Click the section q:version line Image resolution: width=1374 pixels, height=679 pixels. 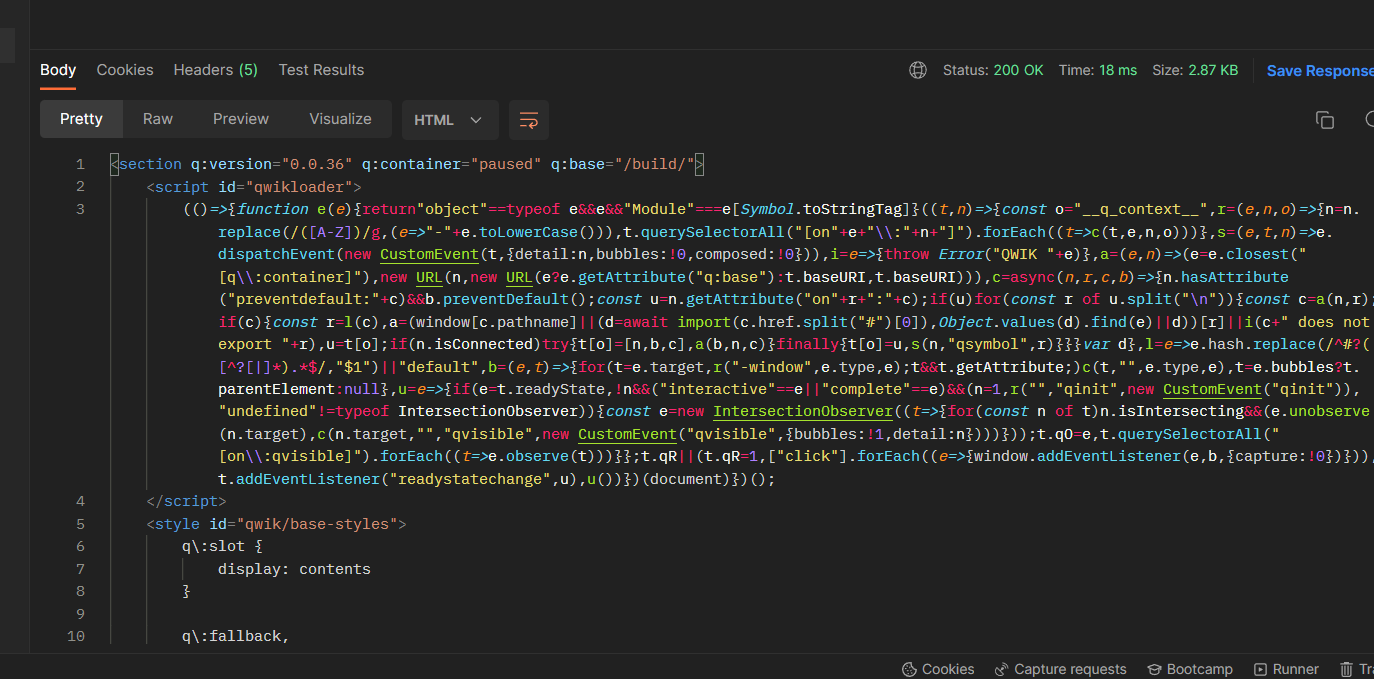pyautogui.click(x=407, y=164)
